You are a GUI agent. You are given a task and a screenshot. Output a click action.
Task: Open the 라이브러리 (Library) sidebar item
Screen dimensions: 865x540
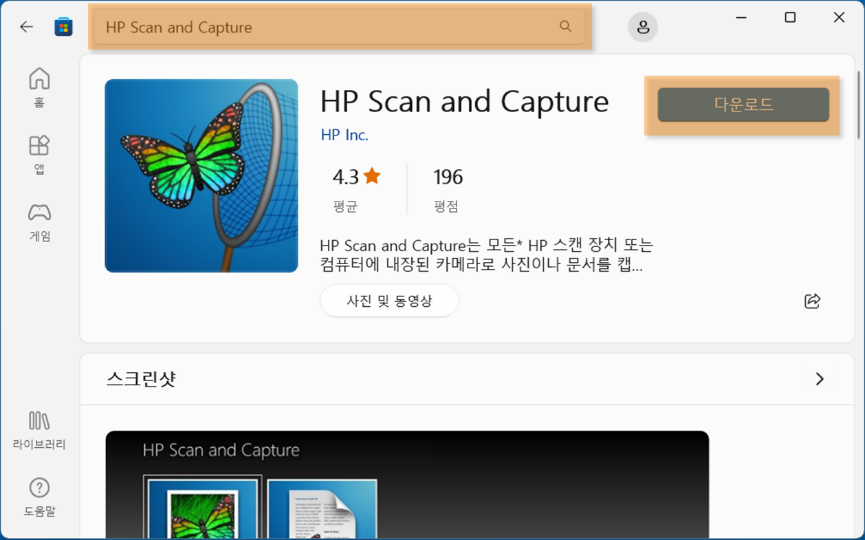(39, 430)
